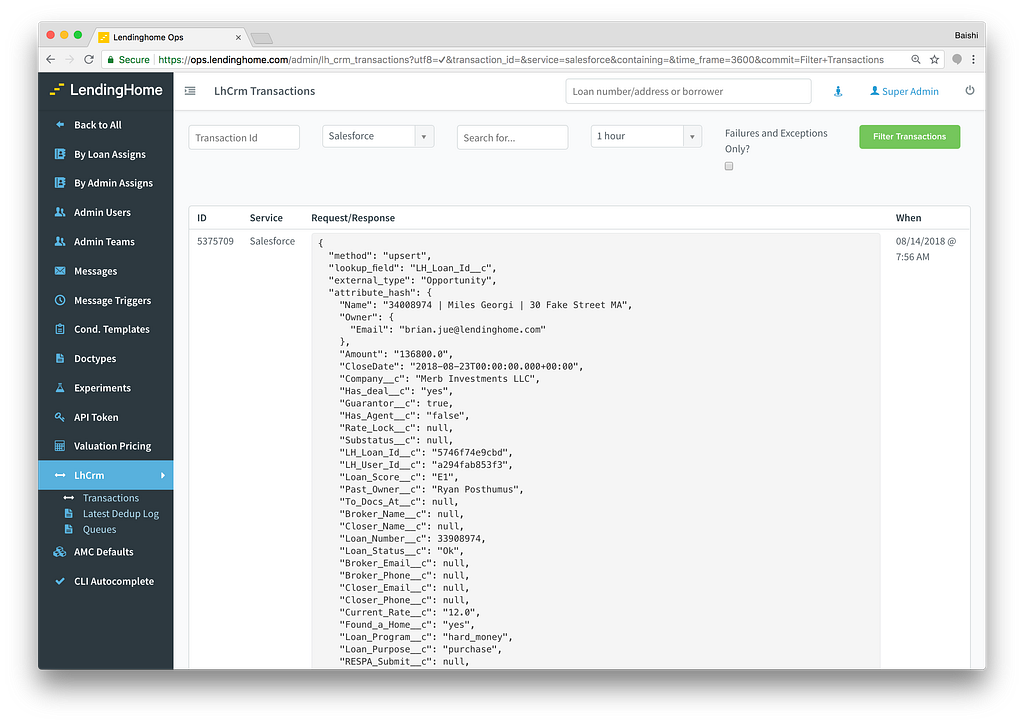Click the Request/Response column header
The width and height of the screenshot is (1024, 724).
coord(353,218)
